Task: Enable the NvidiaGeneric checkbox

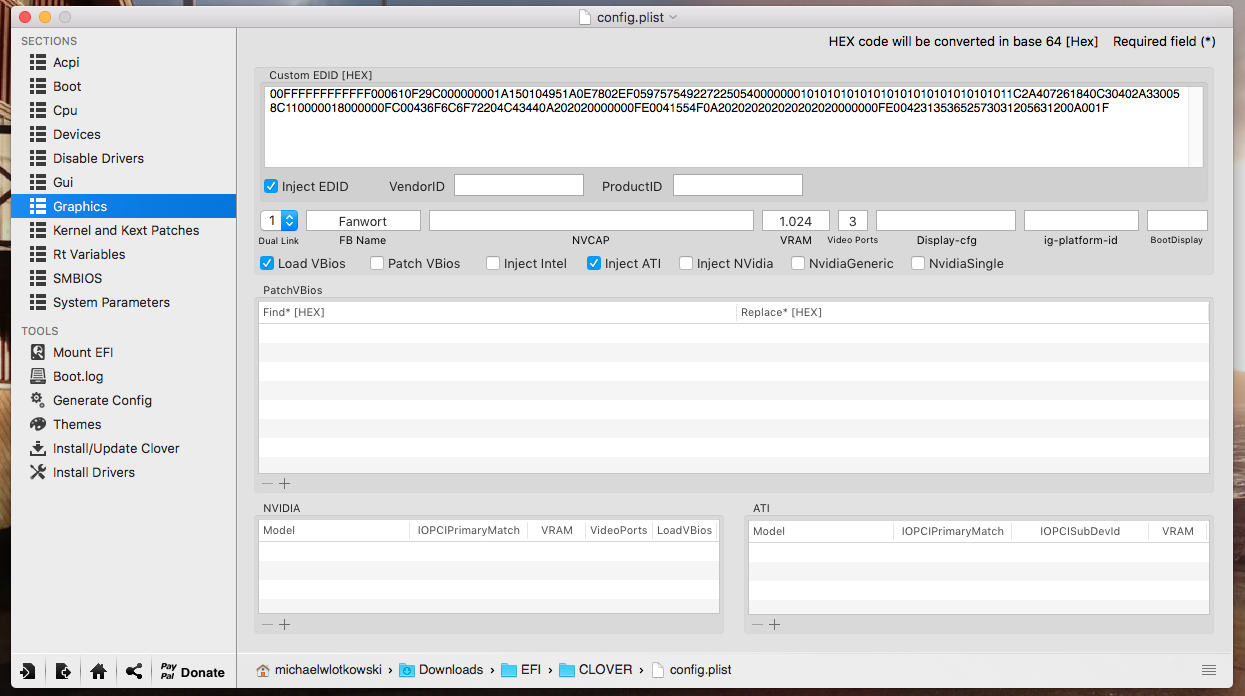Action: [x=798, y=264]
